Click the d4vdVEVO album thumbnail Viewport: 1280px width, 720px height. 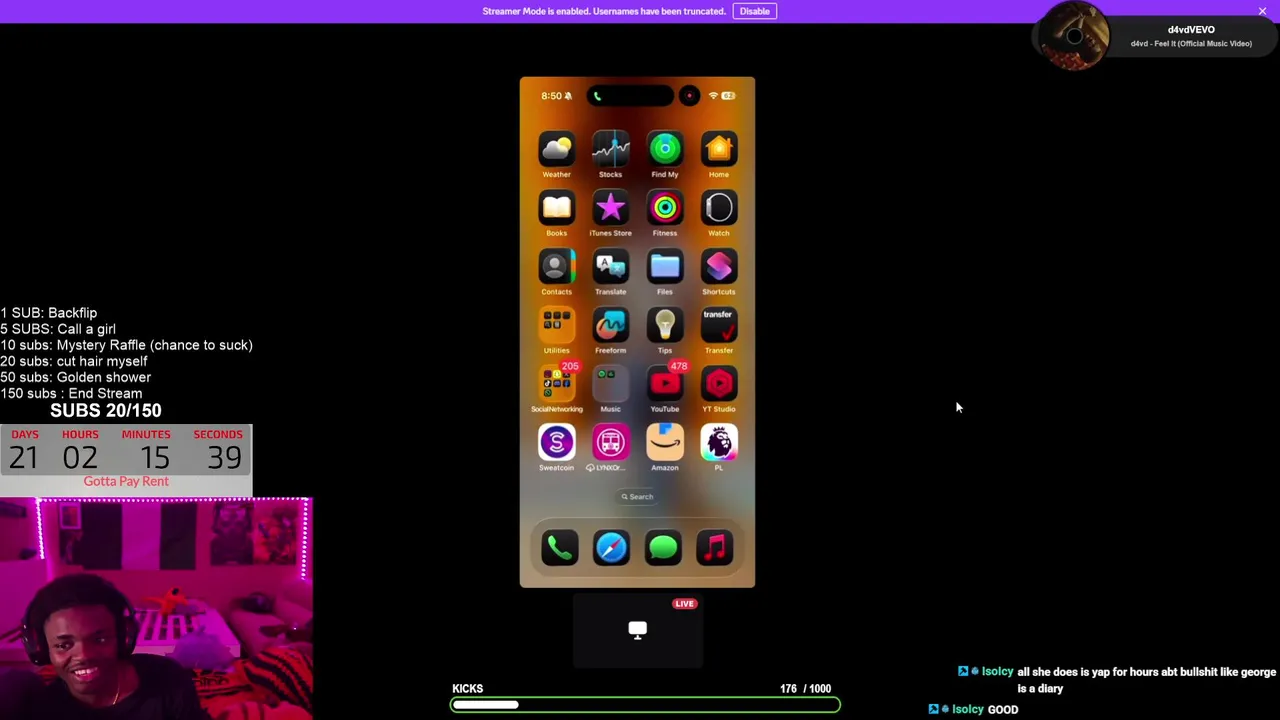pyautogui.click(x=1074, y=37)
